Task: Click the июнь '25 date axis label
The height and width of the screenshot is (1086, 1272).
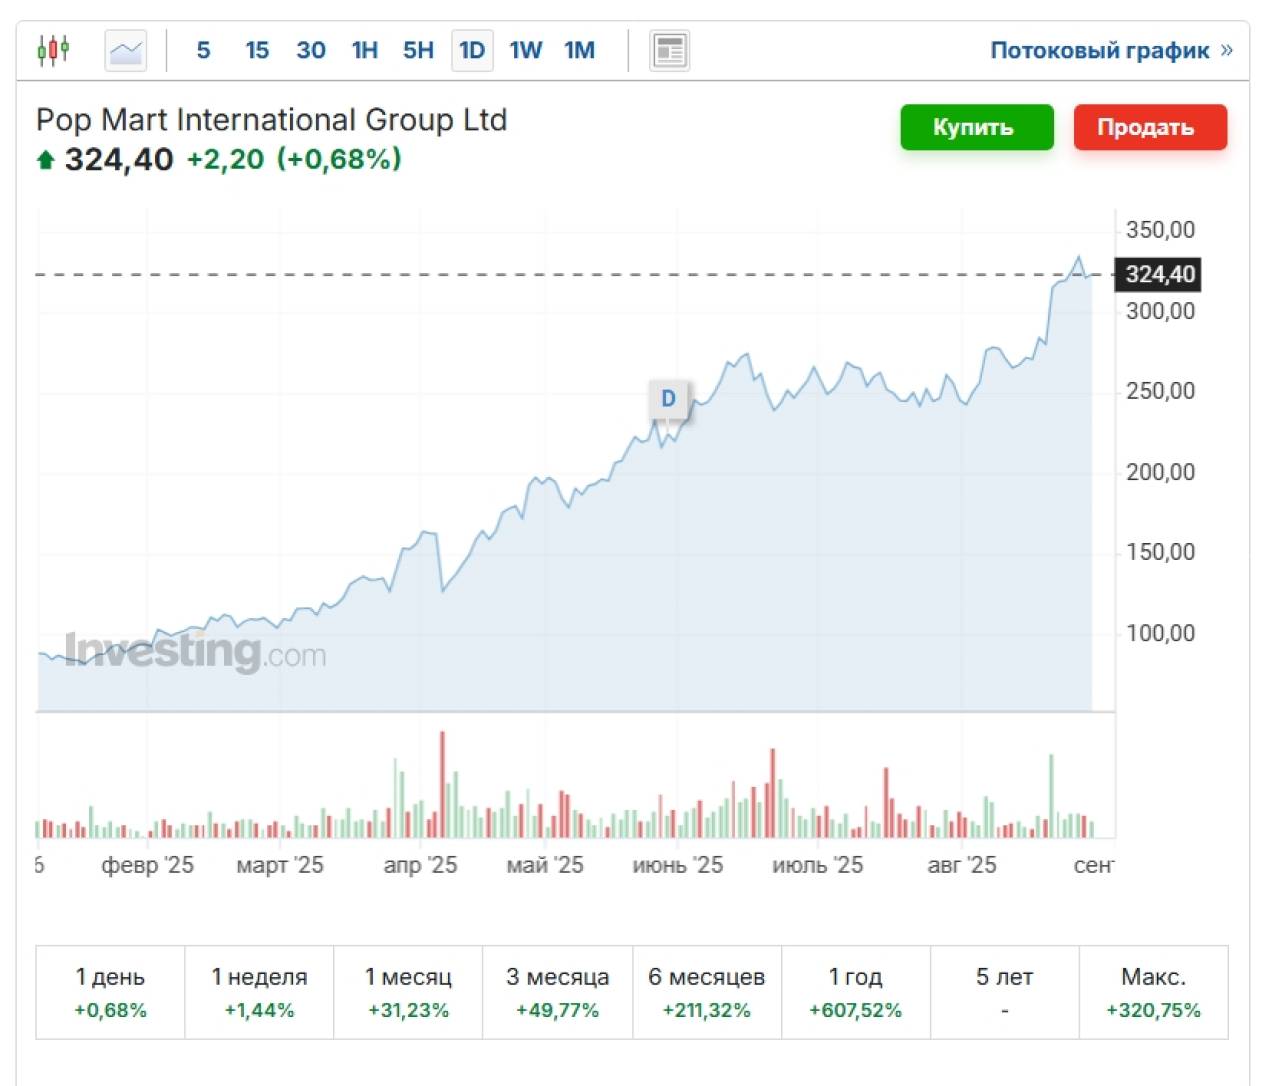Action: tap(677, 865)
